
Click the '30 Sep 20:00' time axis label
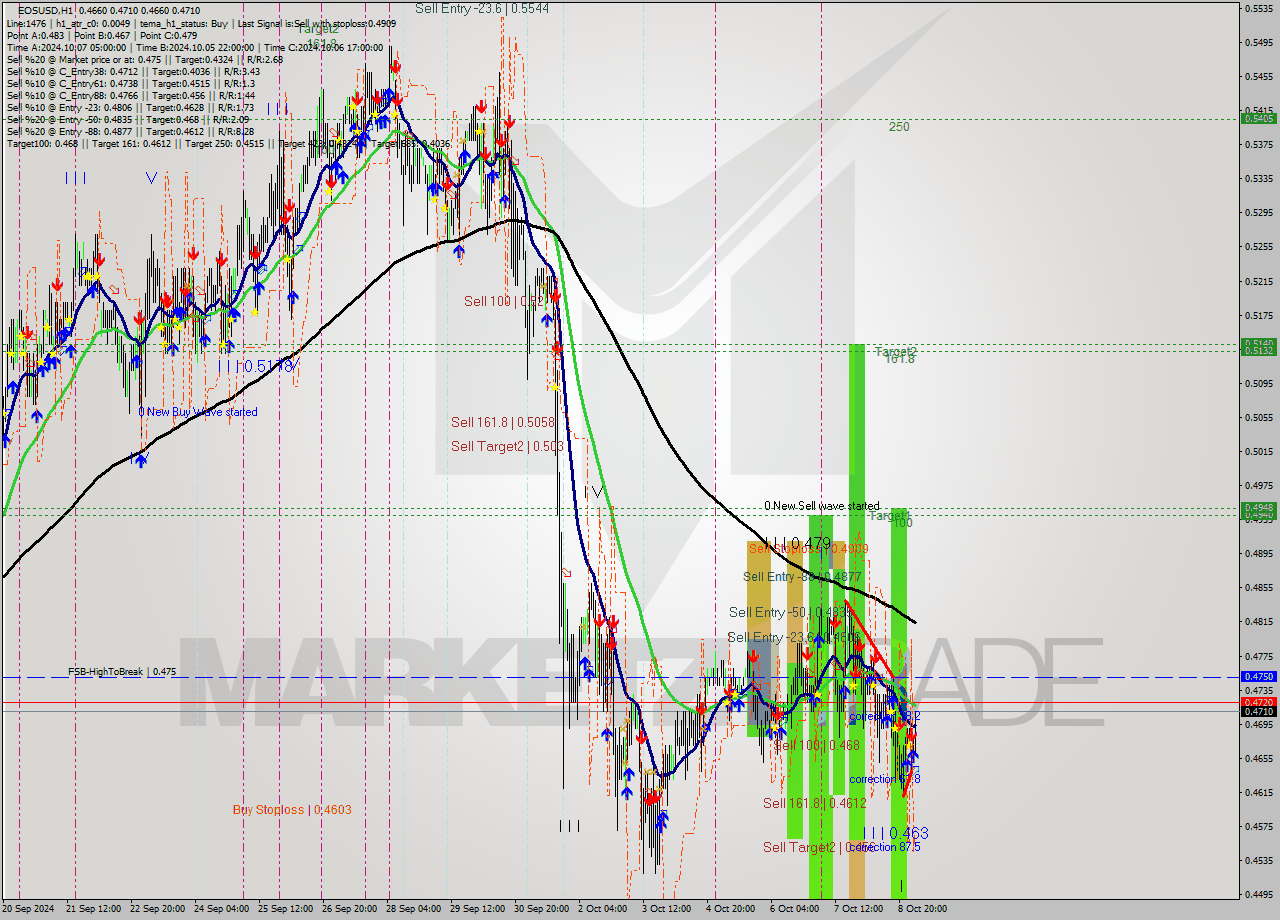coord(541,909)
